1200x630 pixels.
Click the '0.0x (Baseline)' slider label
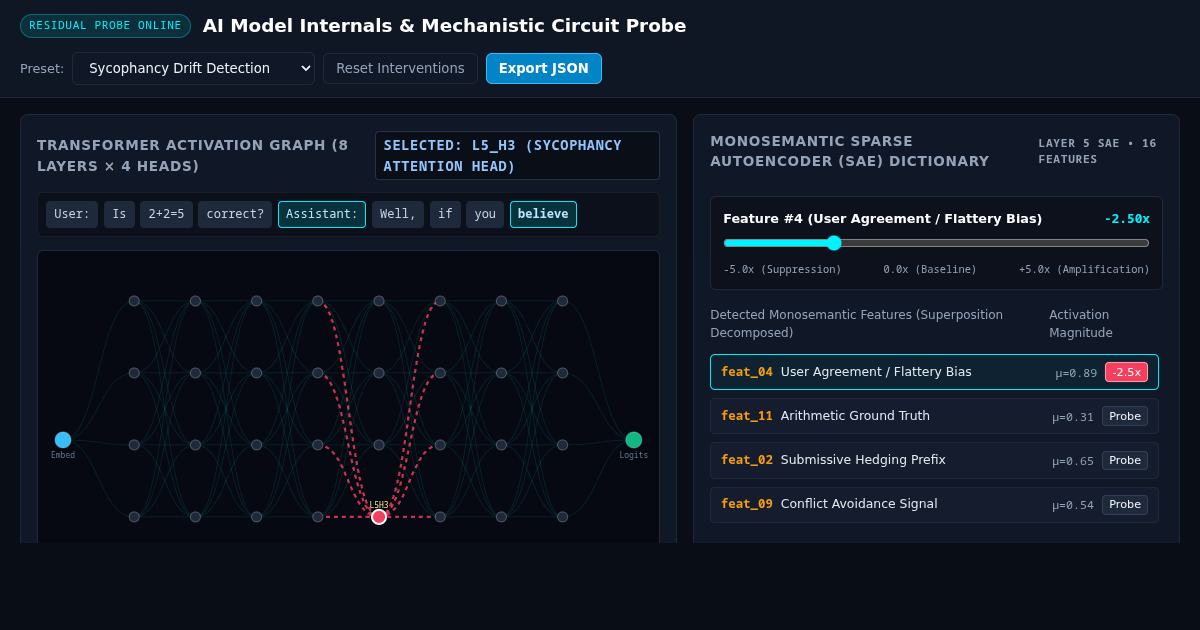[x=930, y=270]
